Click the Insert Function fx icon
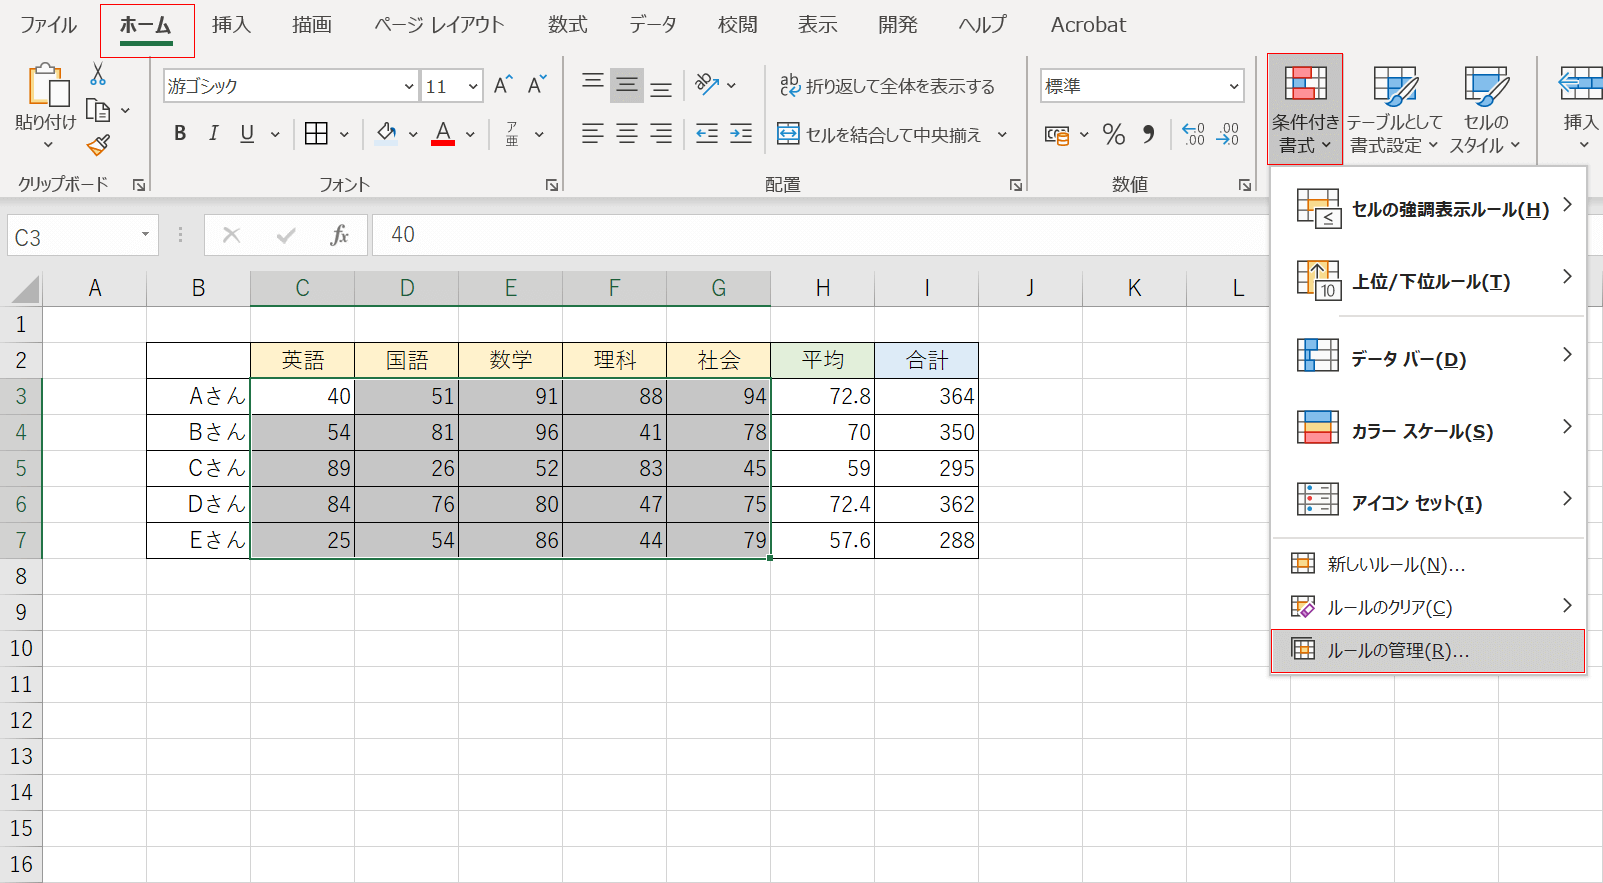Screen dimensions: 1603x883 click(x=339, y=235)
